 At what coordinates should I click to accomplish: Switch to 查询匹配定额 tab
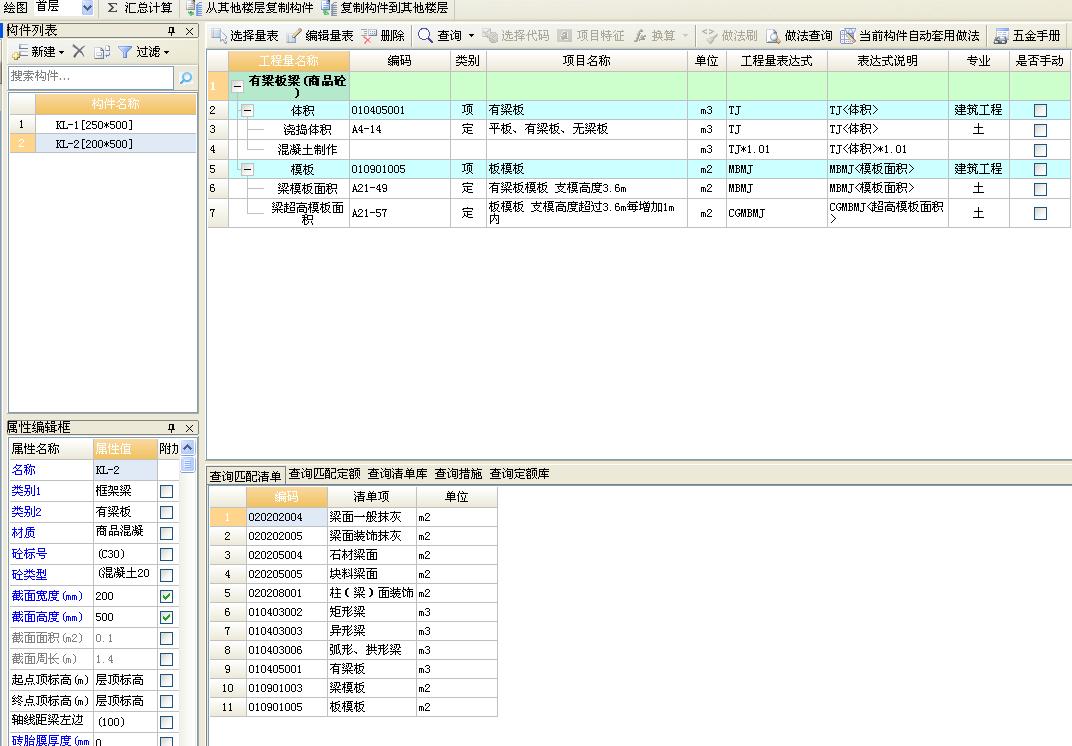[x=324, y=473]
